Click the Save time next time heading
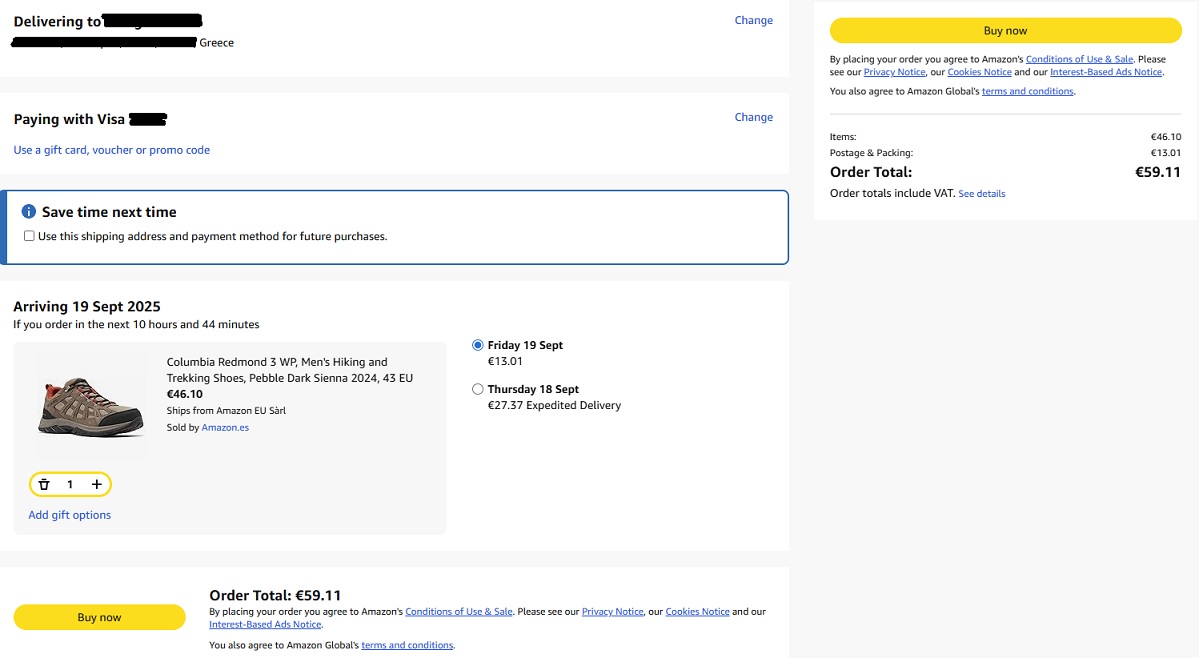Viewport: 1199px width, 658px height. tap(109, 212)
